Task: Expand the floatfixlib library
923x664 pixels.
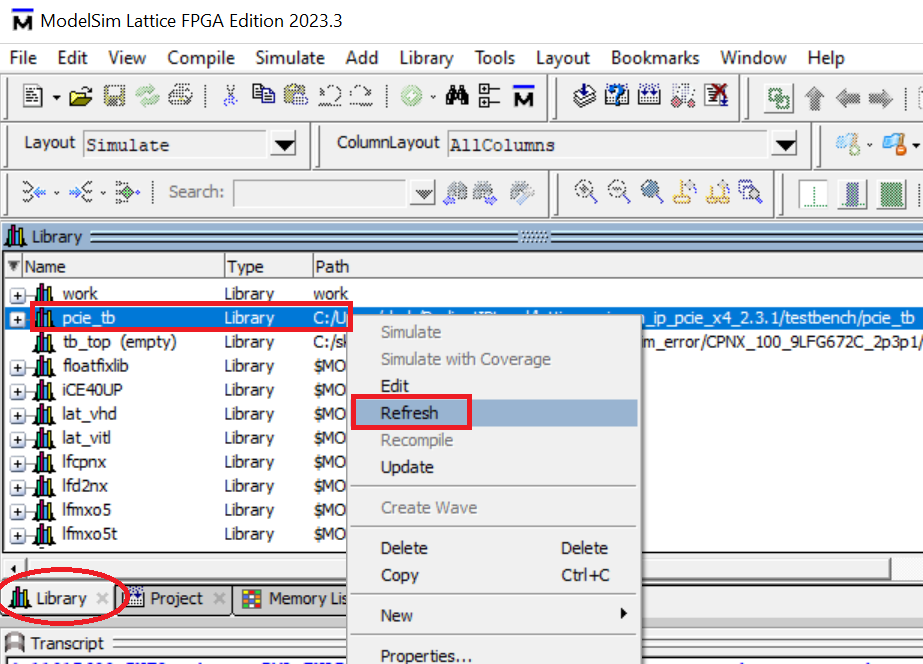Action: pos(18,367)
